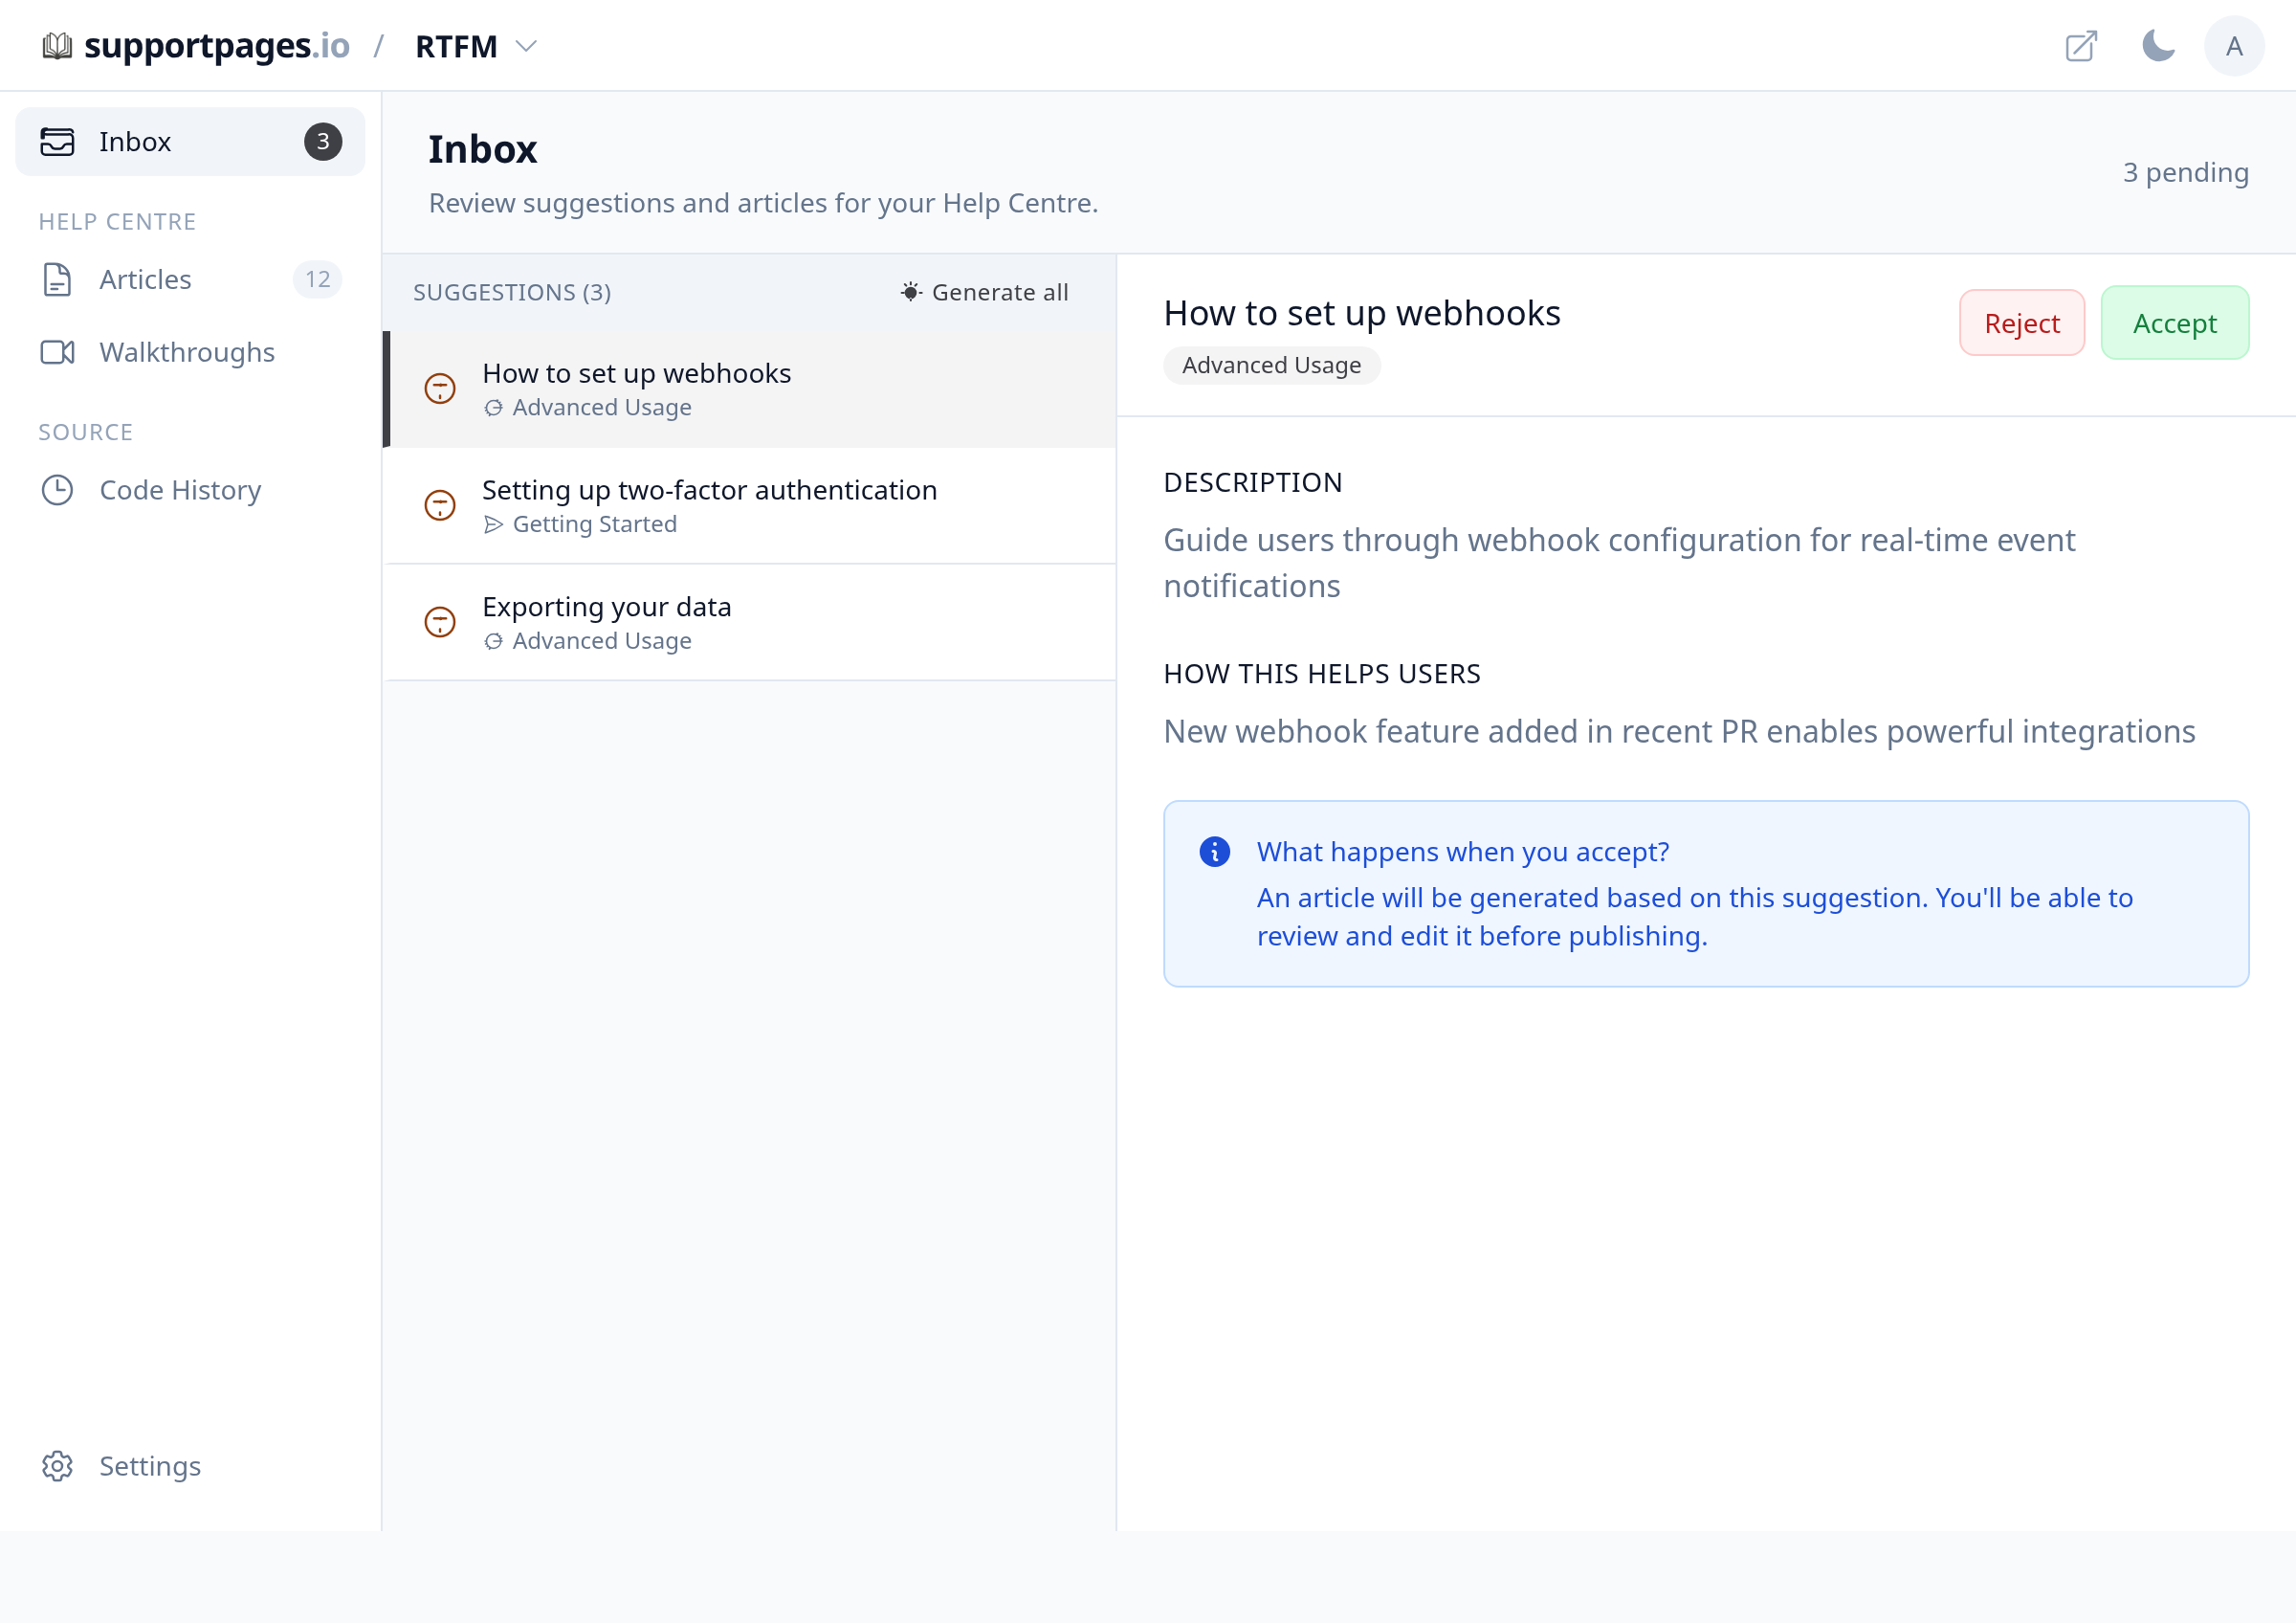This screenshot has height=1623, width=2296.
Task: Click the sparkle icon beside Generate all
Action: [x=910, y=292]
